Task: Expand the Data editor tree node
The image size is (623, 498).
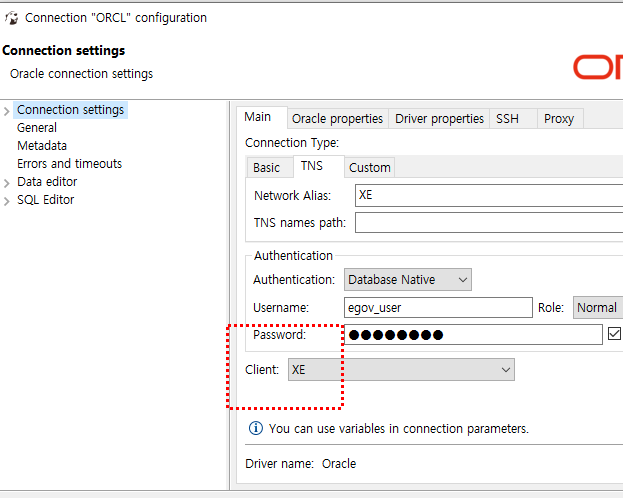Action: click(x=6, y=183)
